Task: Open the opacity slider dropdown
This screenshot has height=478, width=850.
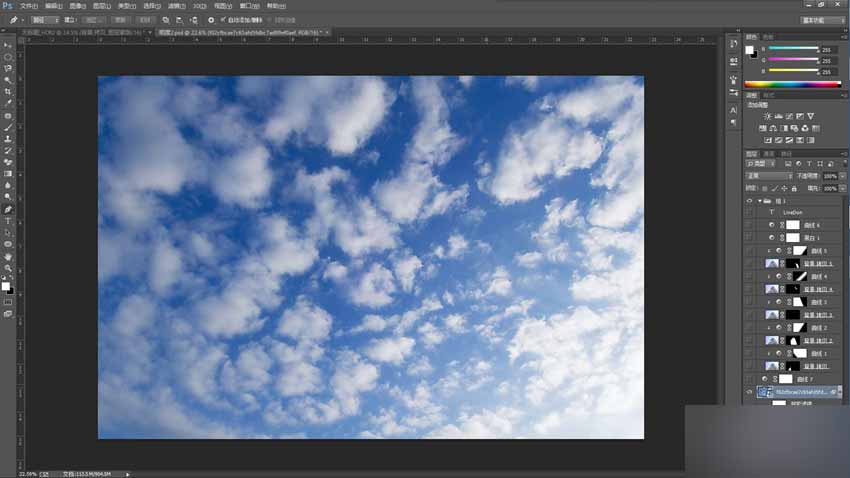Action: pos(843,176)
